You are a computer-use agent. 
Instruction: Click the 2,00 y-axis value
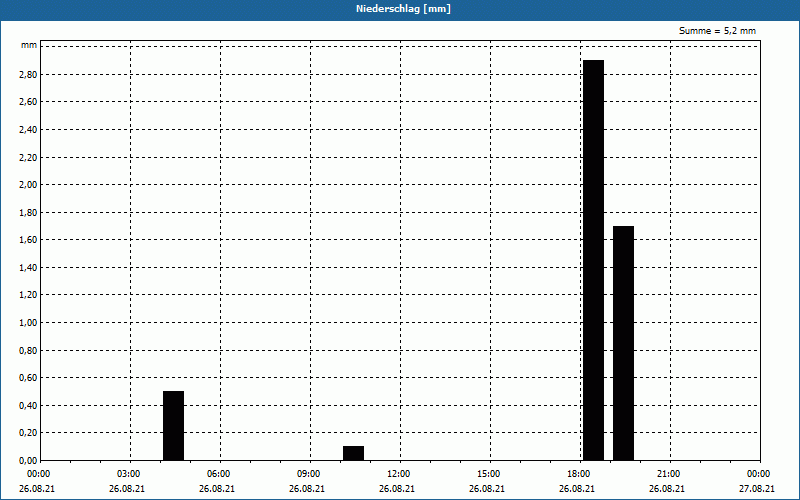pyautogui.click(x=28, y=185)
